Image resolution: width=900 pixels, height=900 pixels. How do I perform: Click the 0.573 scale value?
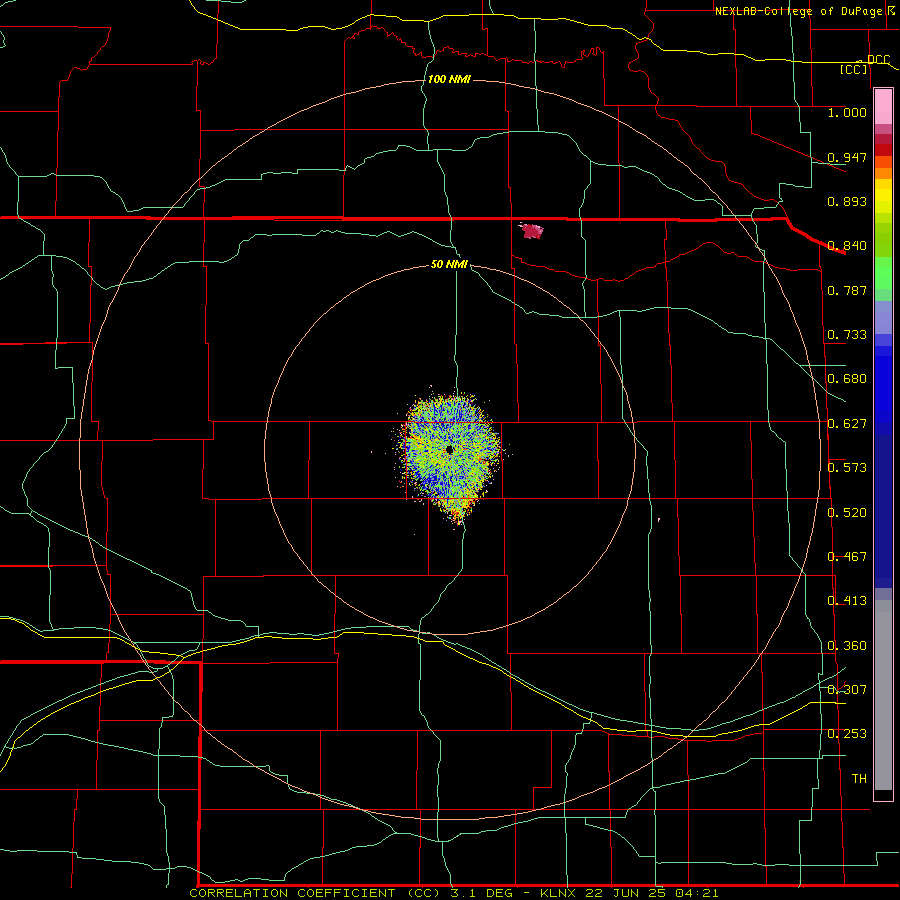(x=847, y=468)
